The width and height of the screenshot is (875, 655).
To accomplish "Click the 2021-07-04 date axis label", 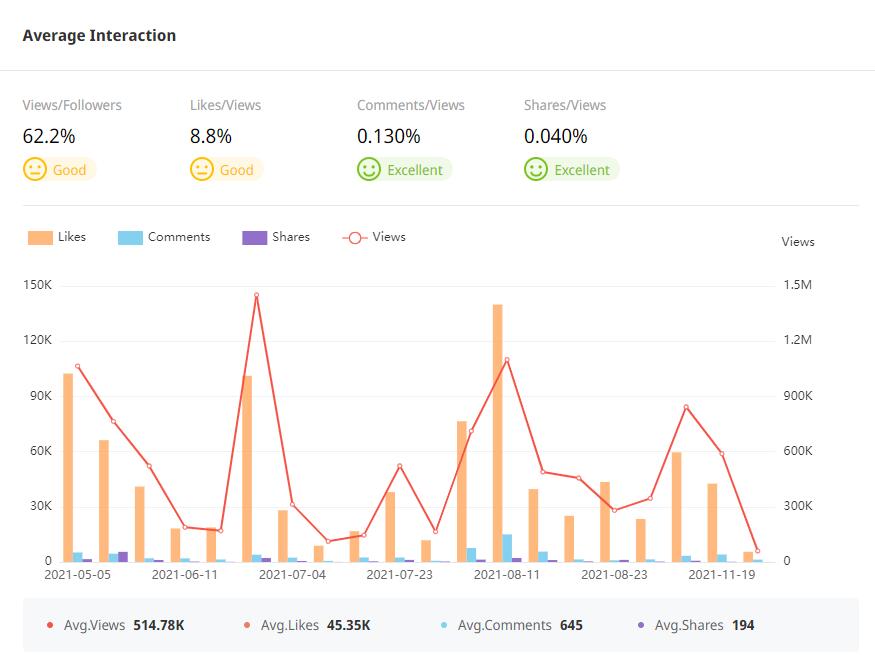I will (x=292, y=575).
